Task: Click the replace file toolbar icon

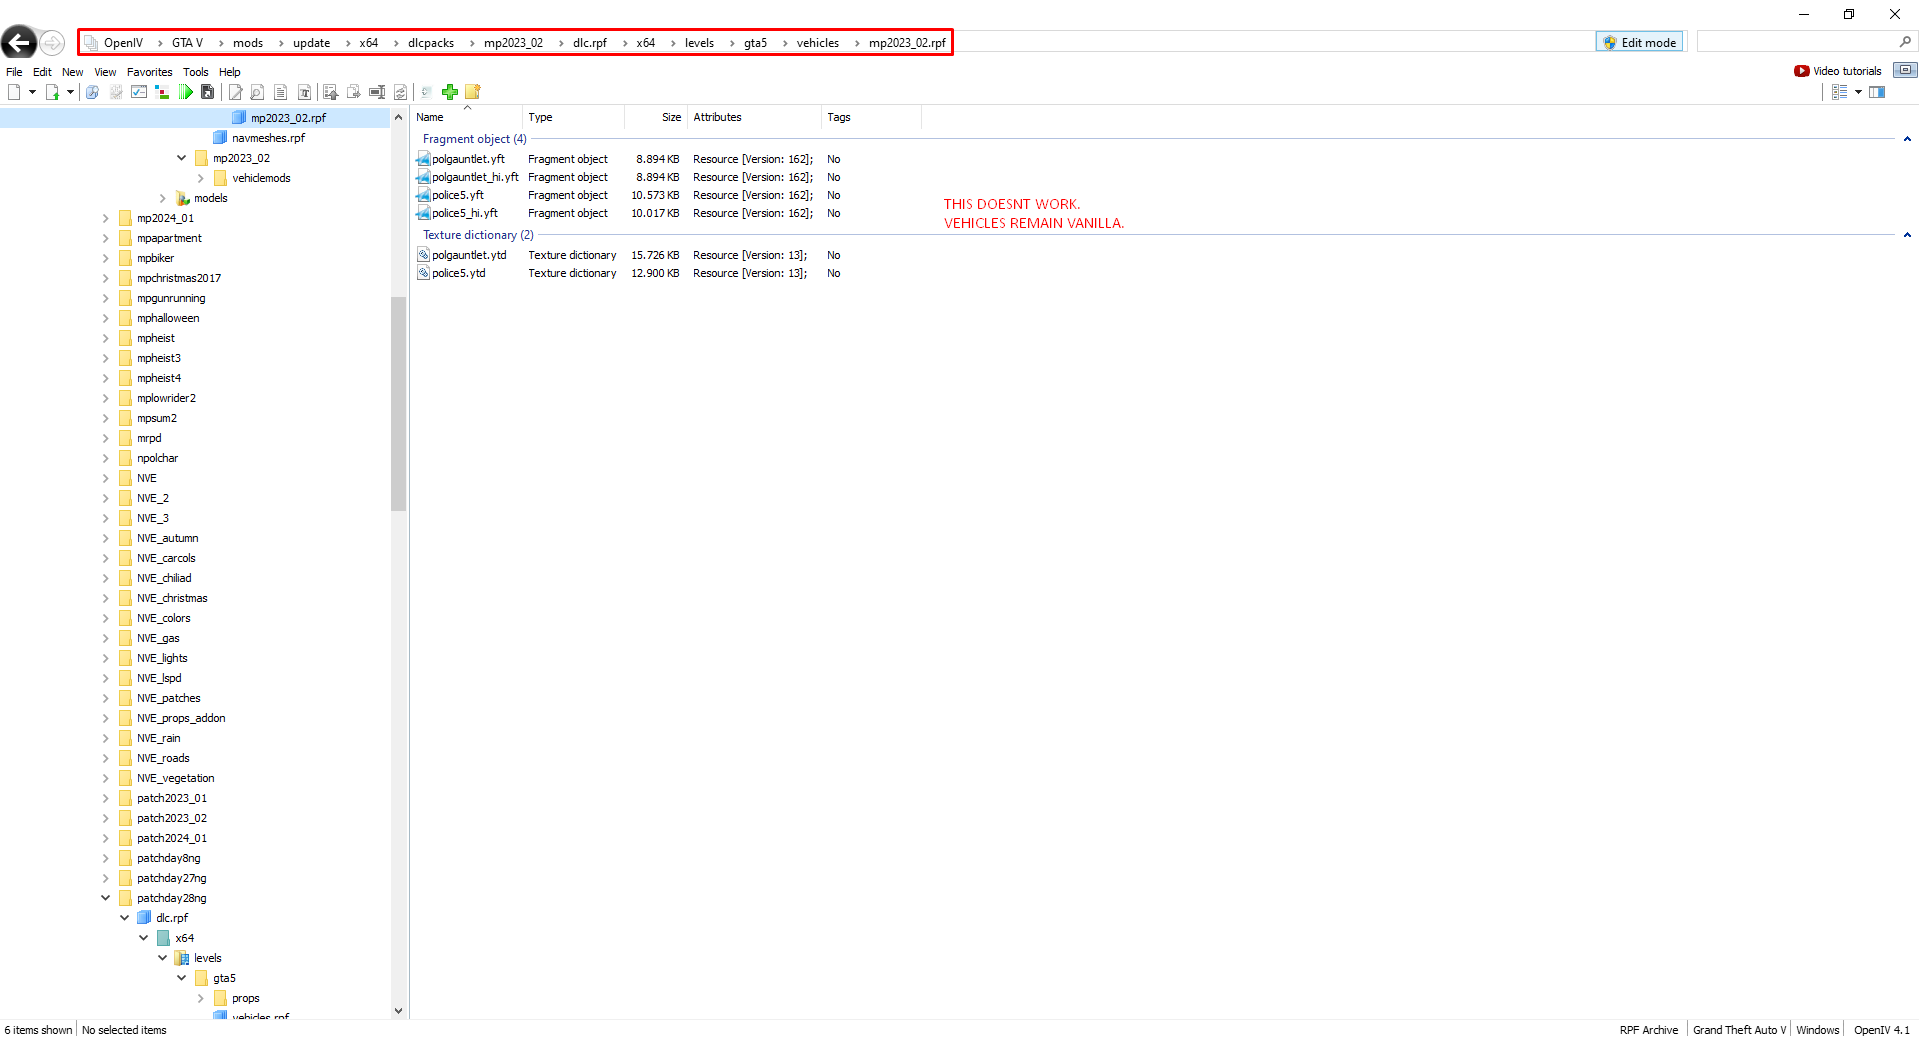Action: tap(400, 92)
